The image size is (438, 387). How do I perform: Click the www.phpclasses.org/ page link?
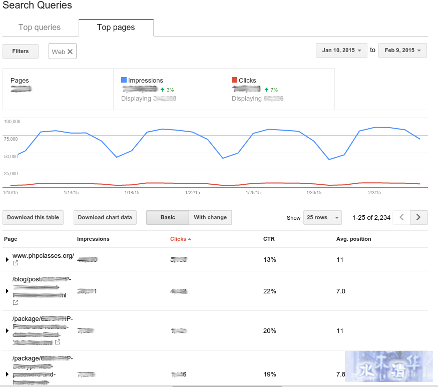click(43, 256)
